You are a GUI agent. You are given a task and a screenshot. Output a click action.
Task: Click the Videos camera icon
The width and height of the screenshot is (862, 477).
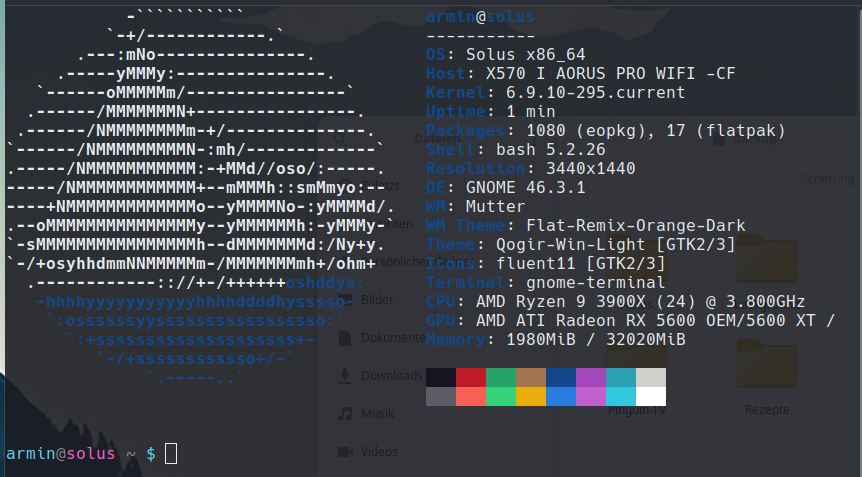[344, 451]
